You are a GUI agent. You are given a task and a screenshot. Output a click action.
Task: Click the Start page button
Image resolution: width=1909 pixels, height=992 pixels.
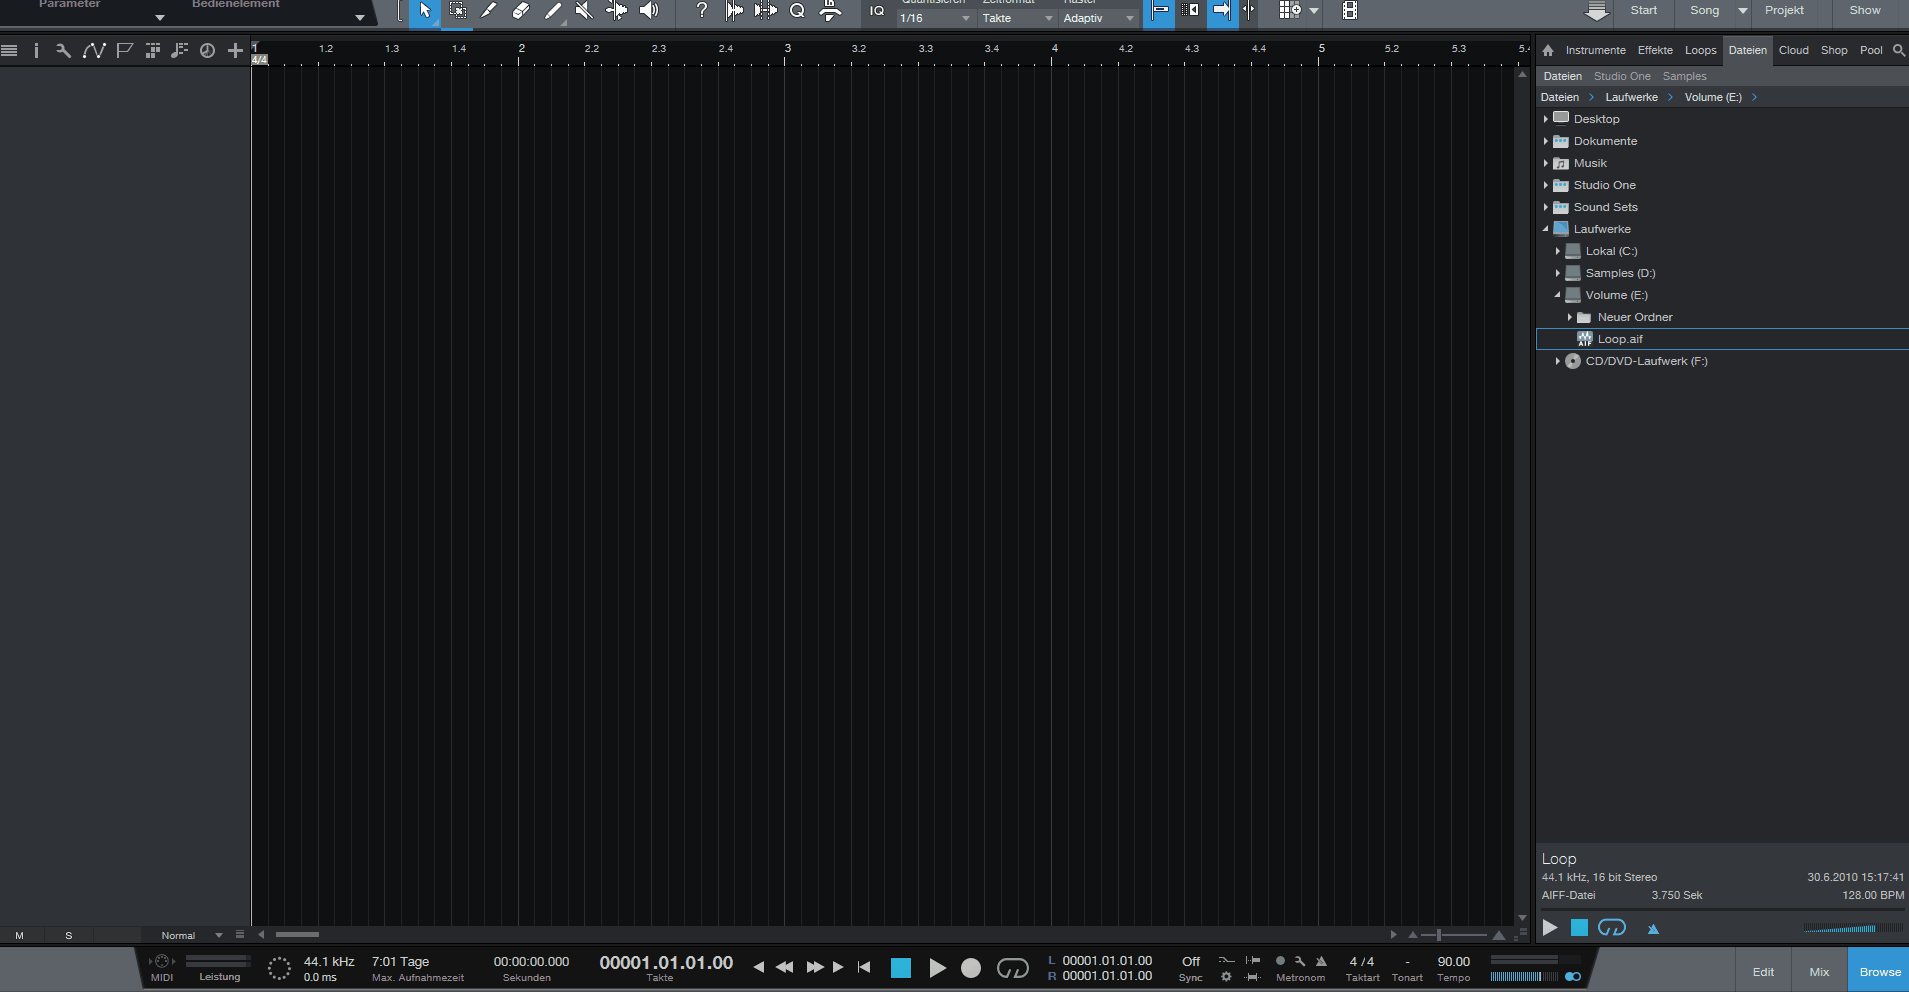coord(1643,10)
